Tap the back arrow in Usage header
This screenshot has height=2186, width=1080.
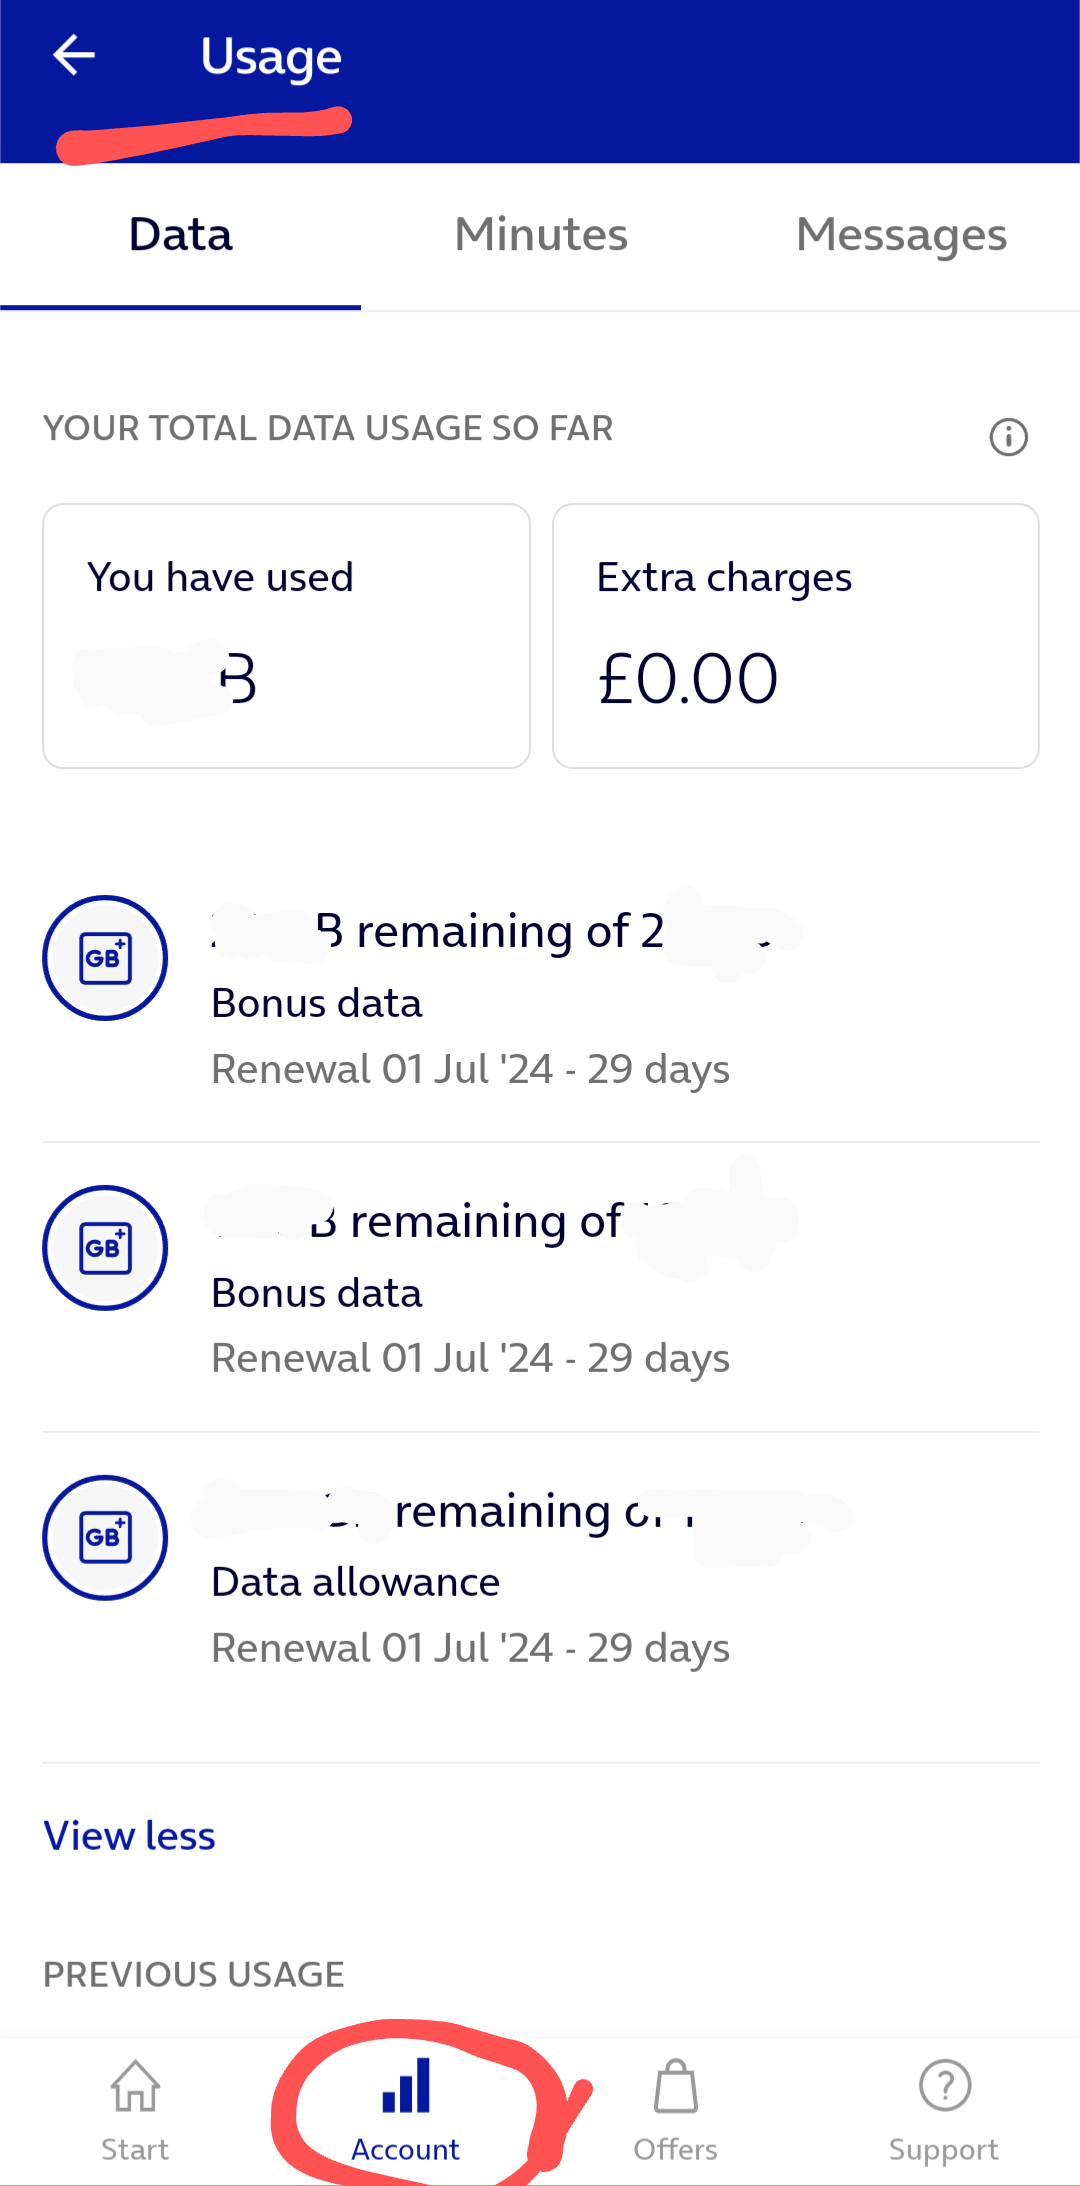click(x=74, y=55)
